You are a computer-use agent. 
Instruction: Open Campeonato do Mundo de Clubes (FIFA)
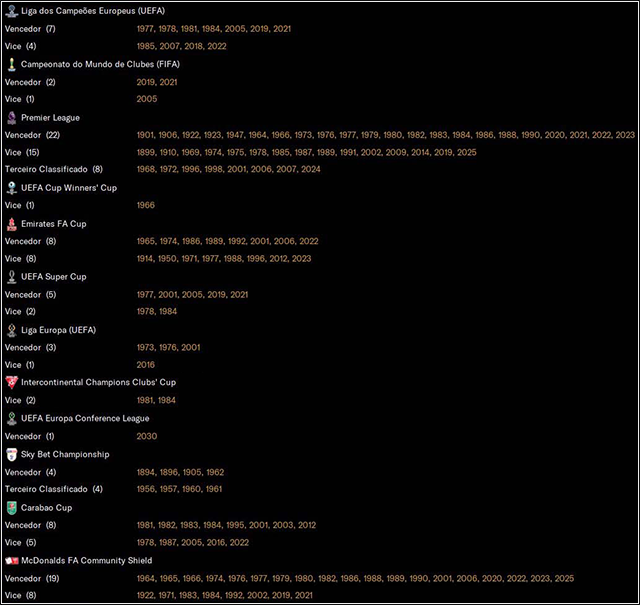point(100,64)
